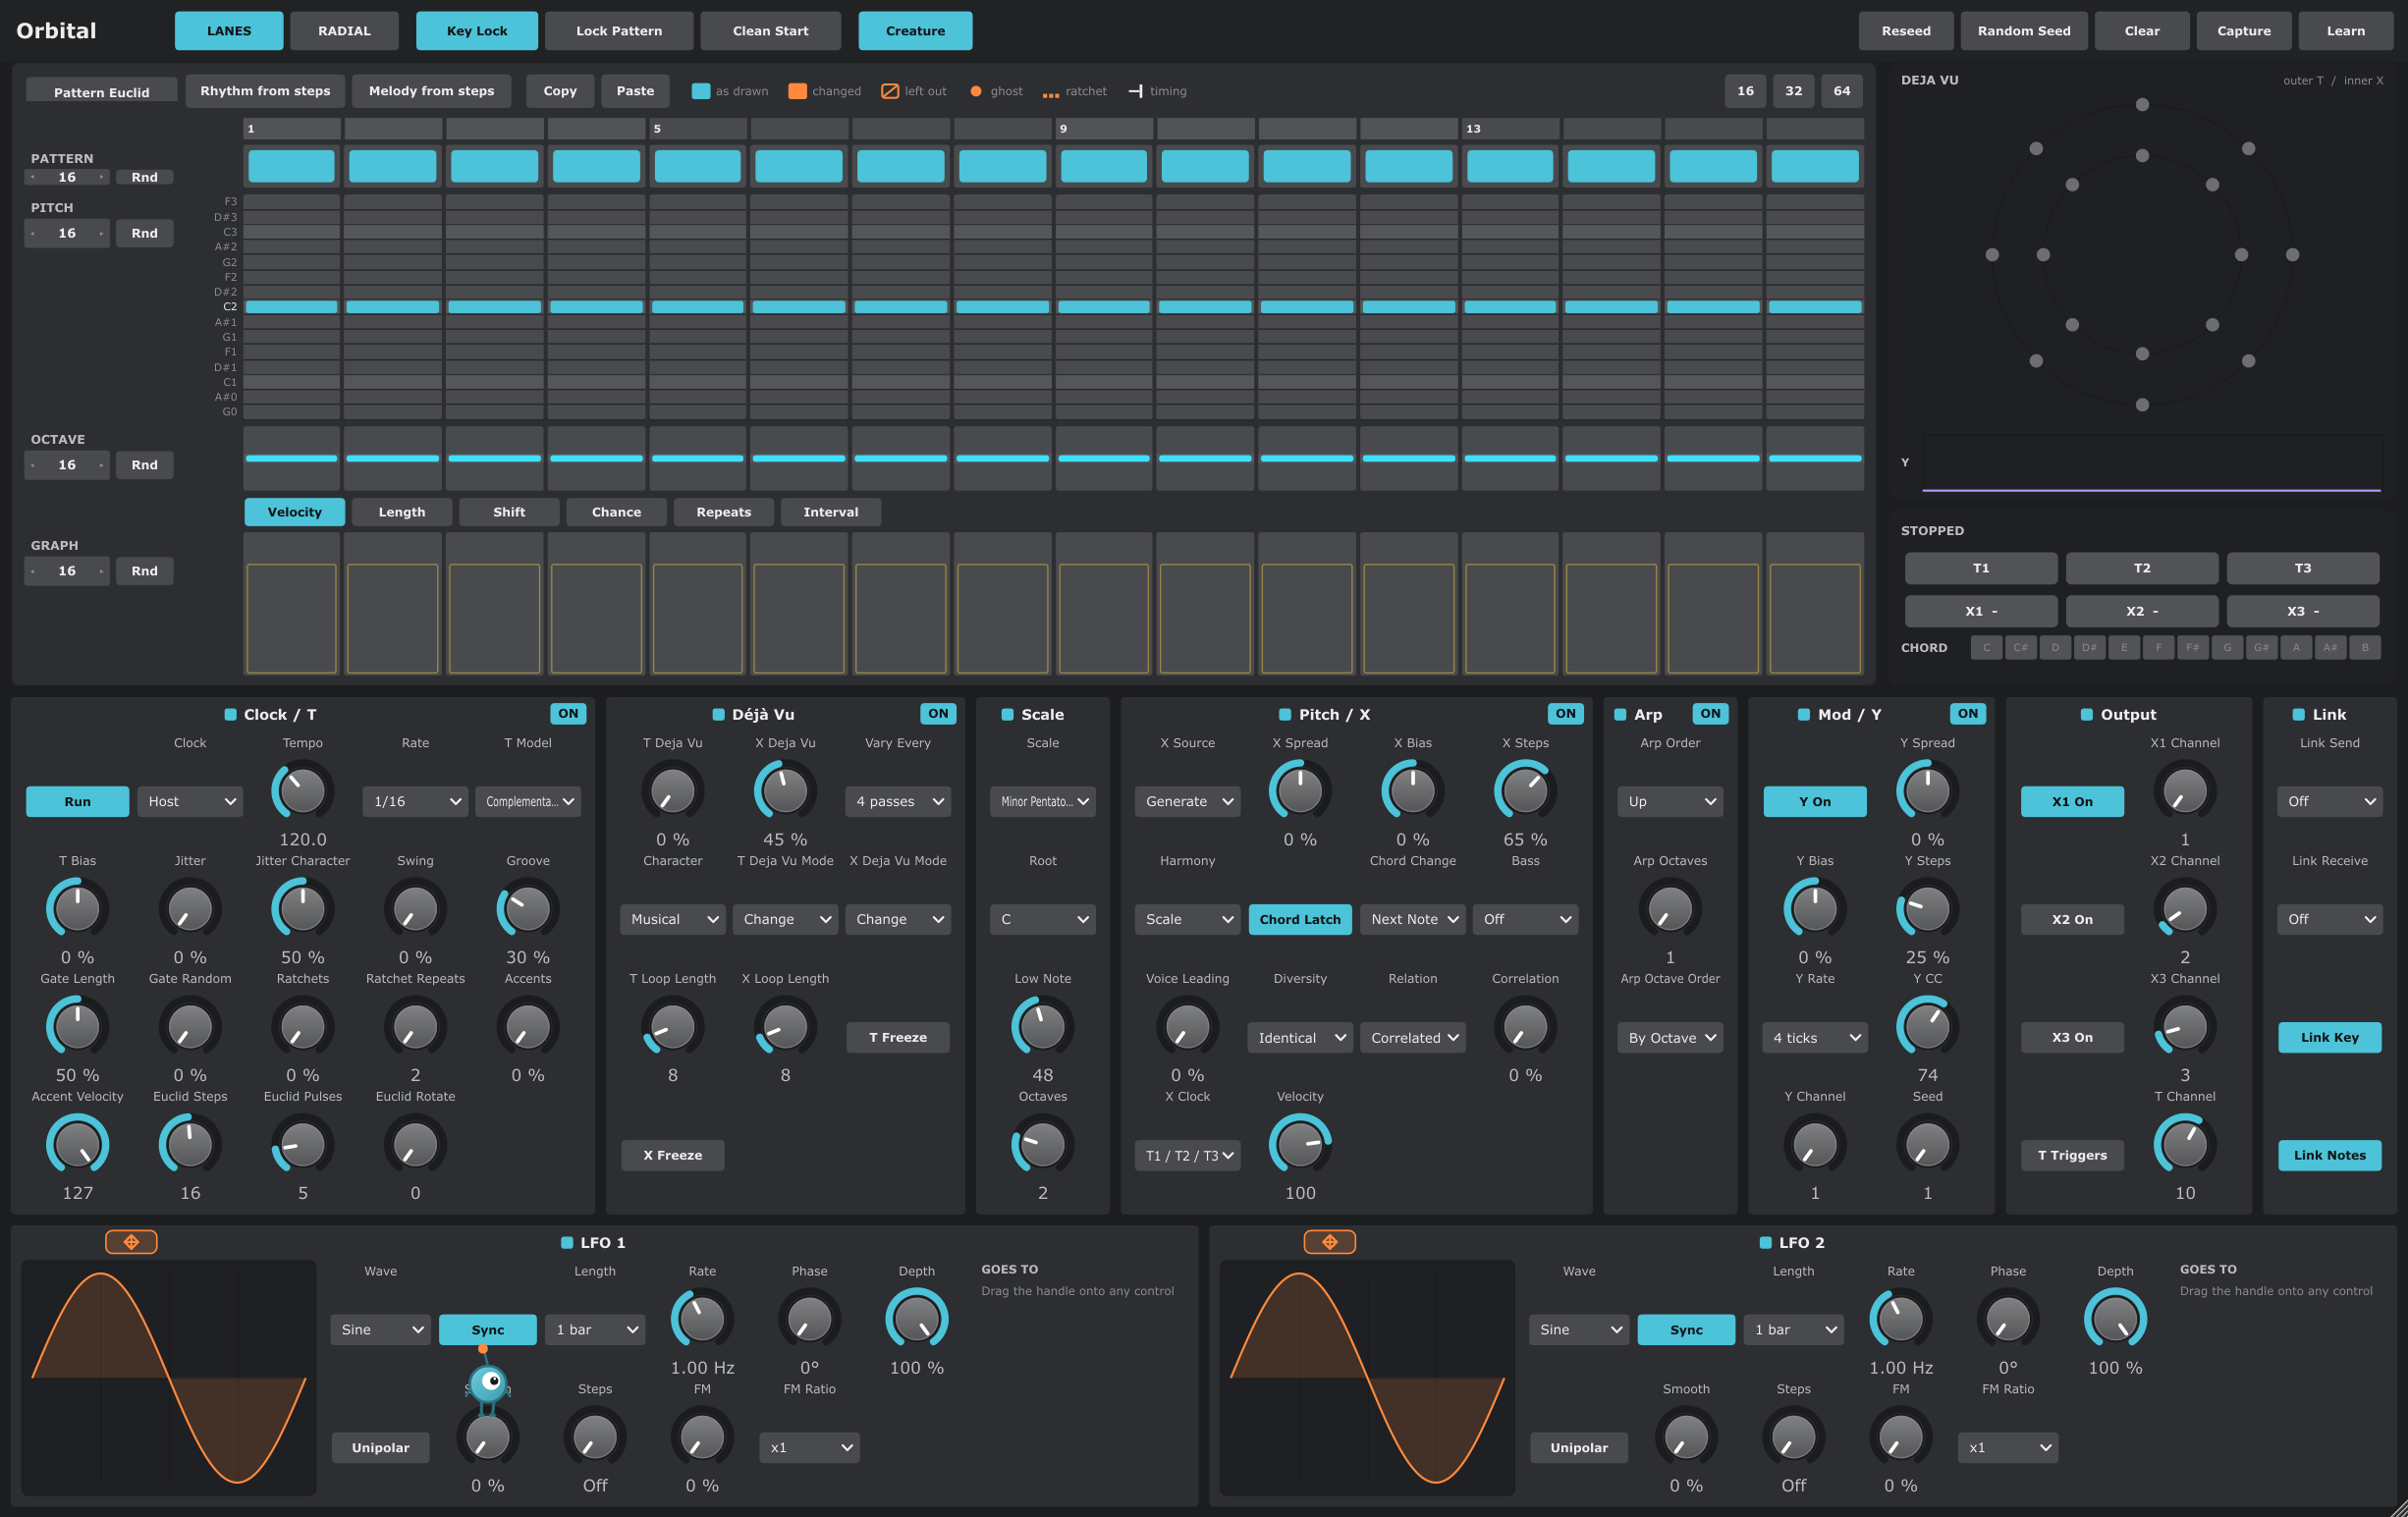This screenshot has width=2408, height=1517.
Task: Click the blue creature mascot icon
Action: [488, 1381]
